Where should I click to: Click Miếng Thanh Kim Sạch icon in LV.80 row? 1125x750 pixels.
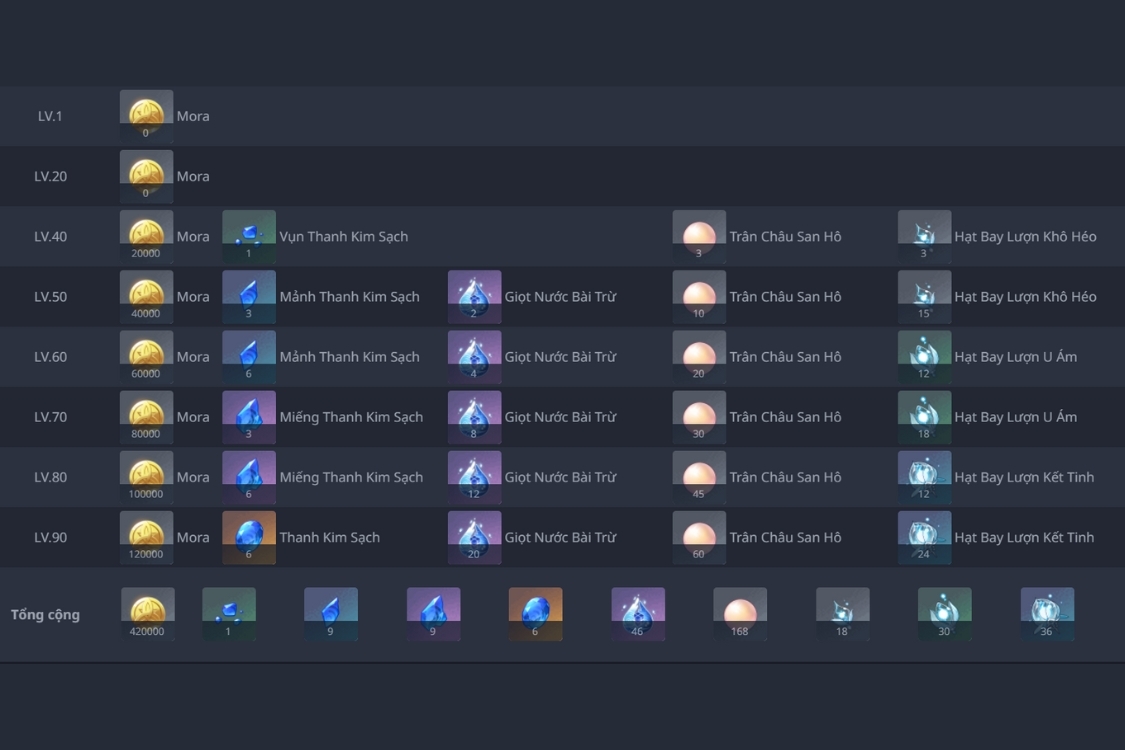(249, 477)
